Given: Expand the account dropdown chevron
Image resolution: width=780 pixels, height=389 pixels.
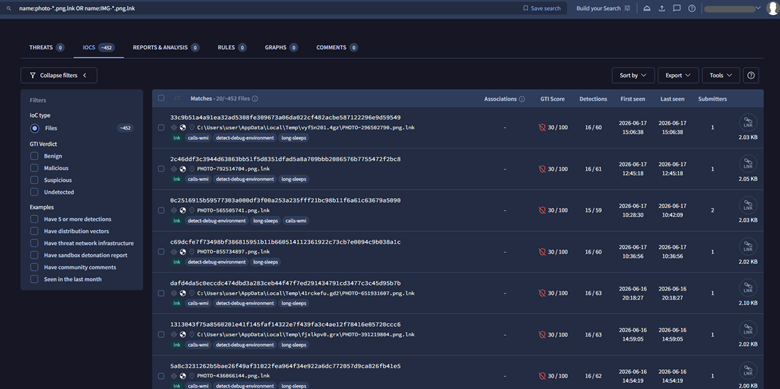Looking at the screenshot, I should 758,8.
